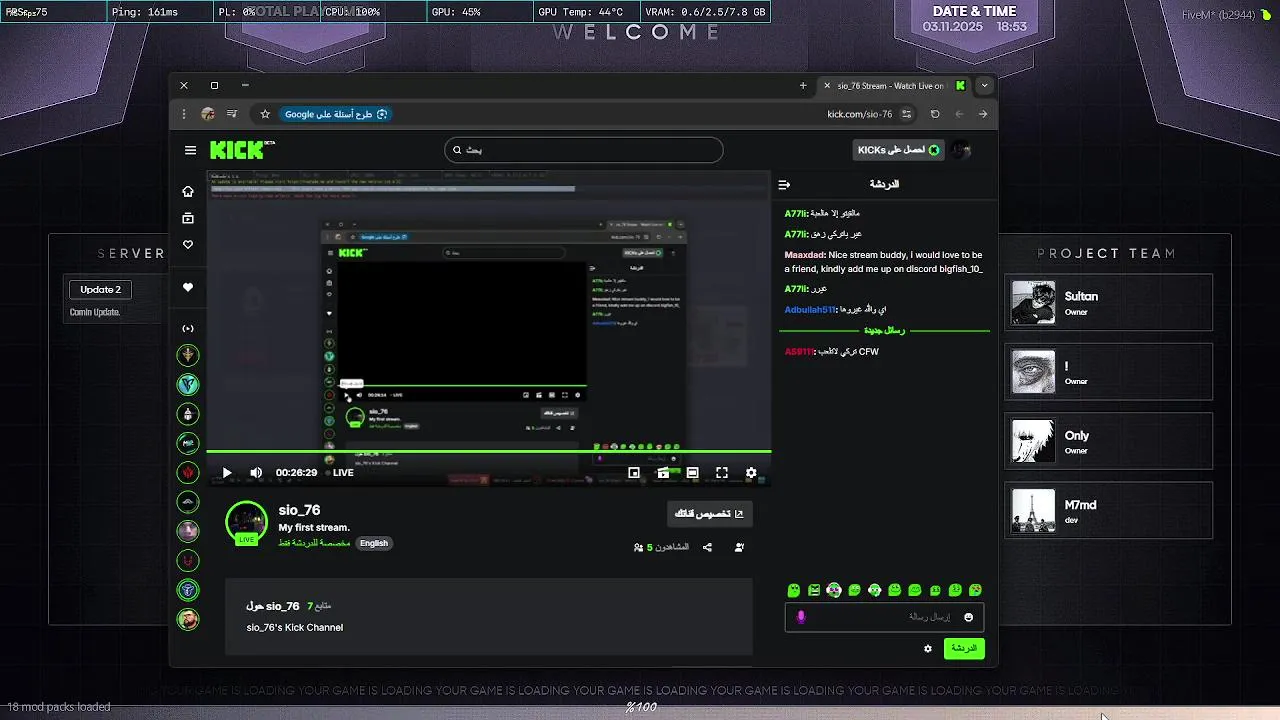Select the sio_76 Stream browser tab
Screen dimensions: 1280x720
[x=895, y=86]
